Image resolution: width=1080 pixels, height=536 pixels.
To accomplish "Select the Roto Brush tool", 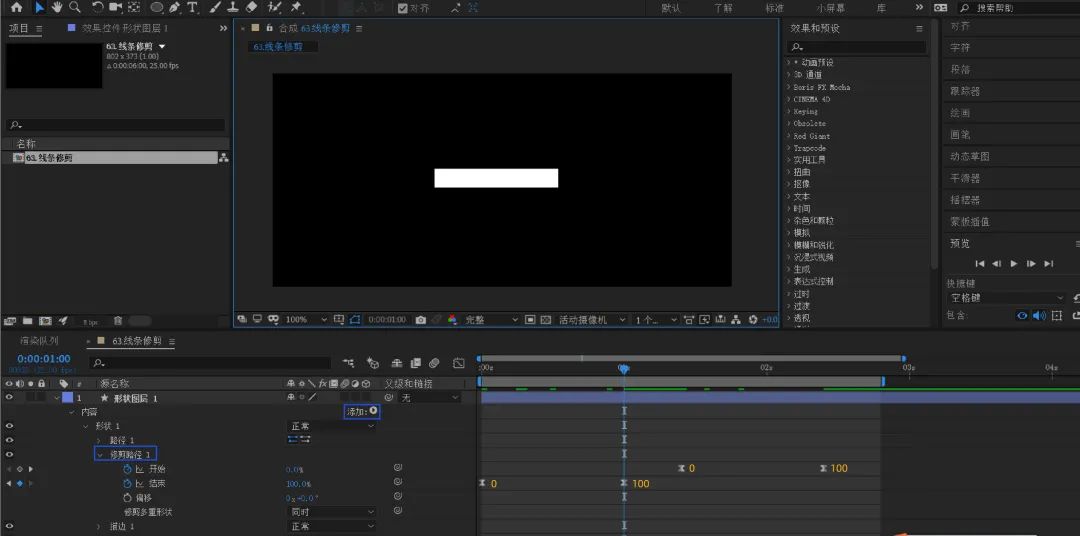I will coord(274,8).
